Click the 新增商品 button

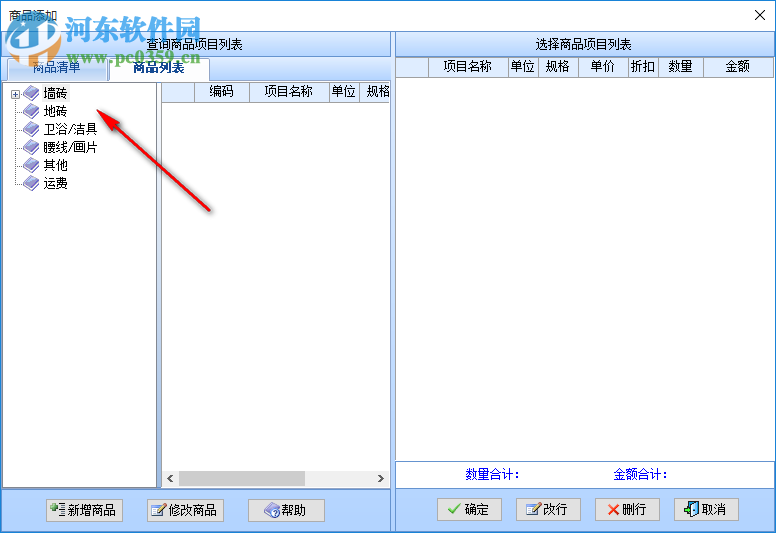[85, 510]
